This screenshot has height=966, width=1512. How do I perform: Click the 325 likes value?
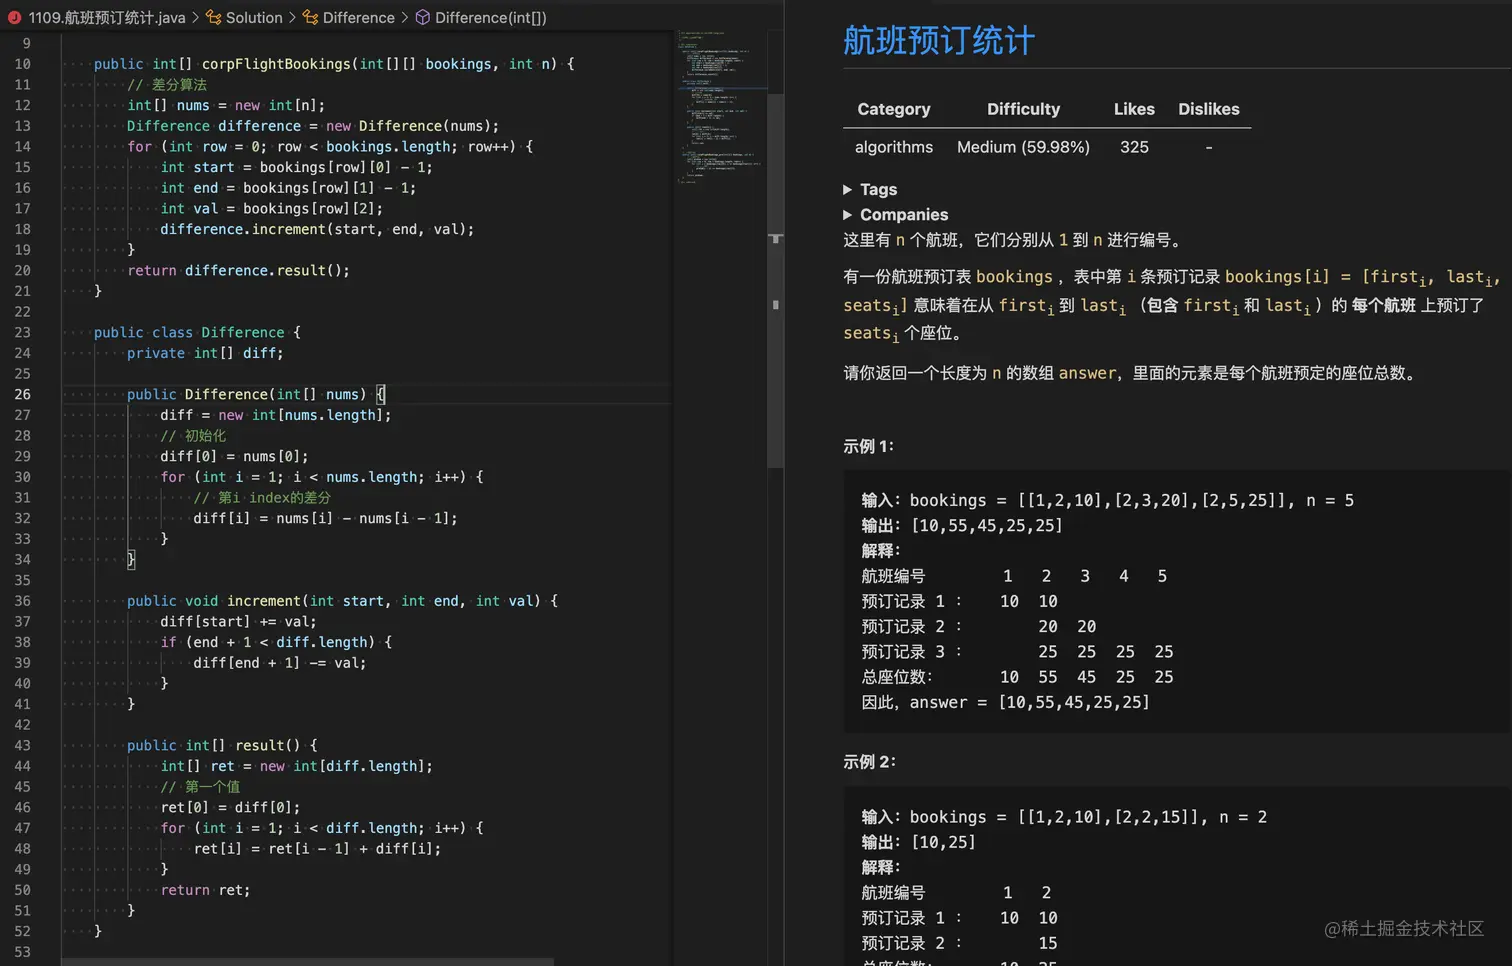tap(1134, 147)
